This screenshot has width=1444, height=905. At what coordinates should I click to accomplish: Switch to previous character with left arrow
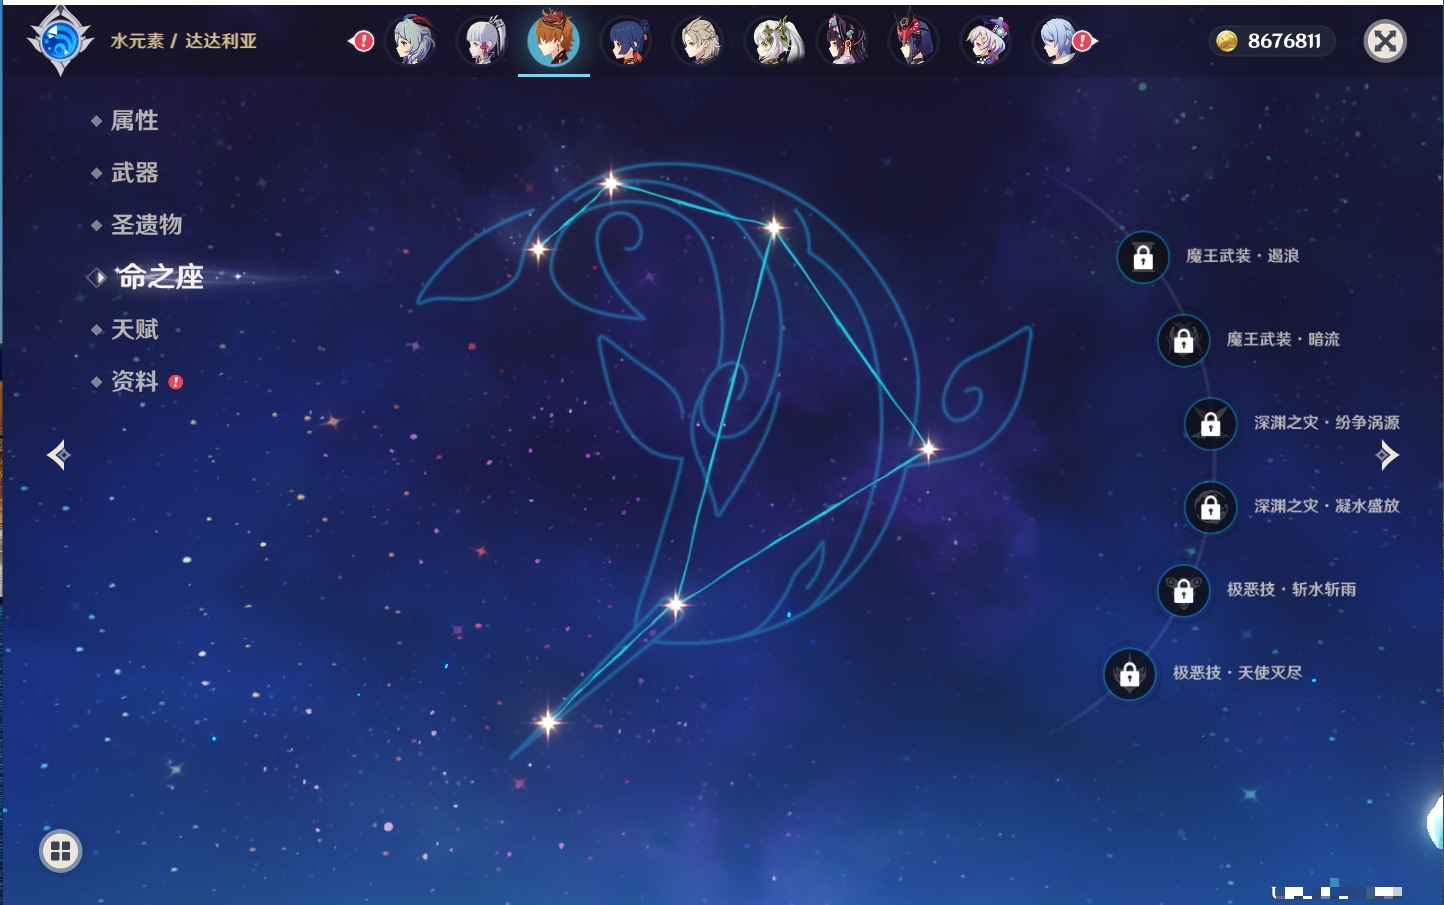click(x=58, y=456)
